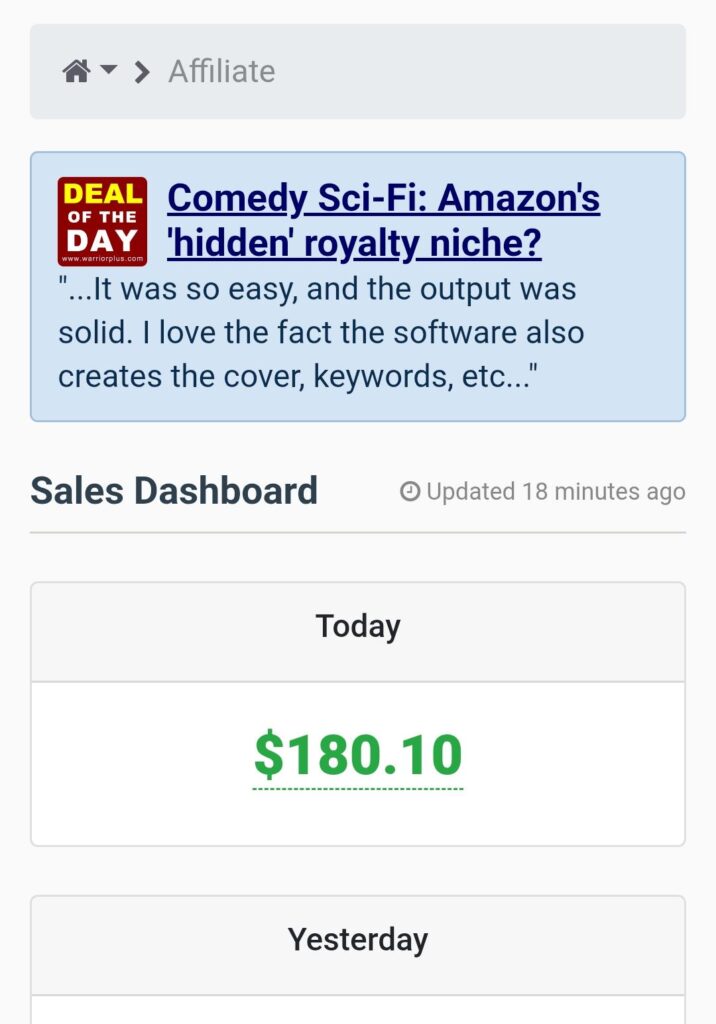Click the Updated 18 minutes ago text
The image size is (716, 1024).
[x=555, y=492]
